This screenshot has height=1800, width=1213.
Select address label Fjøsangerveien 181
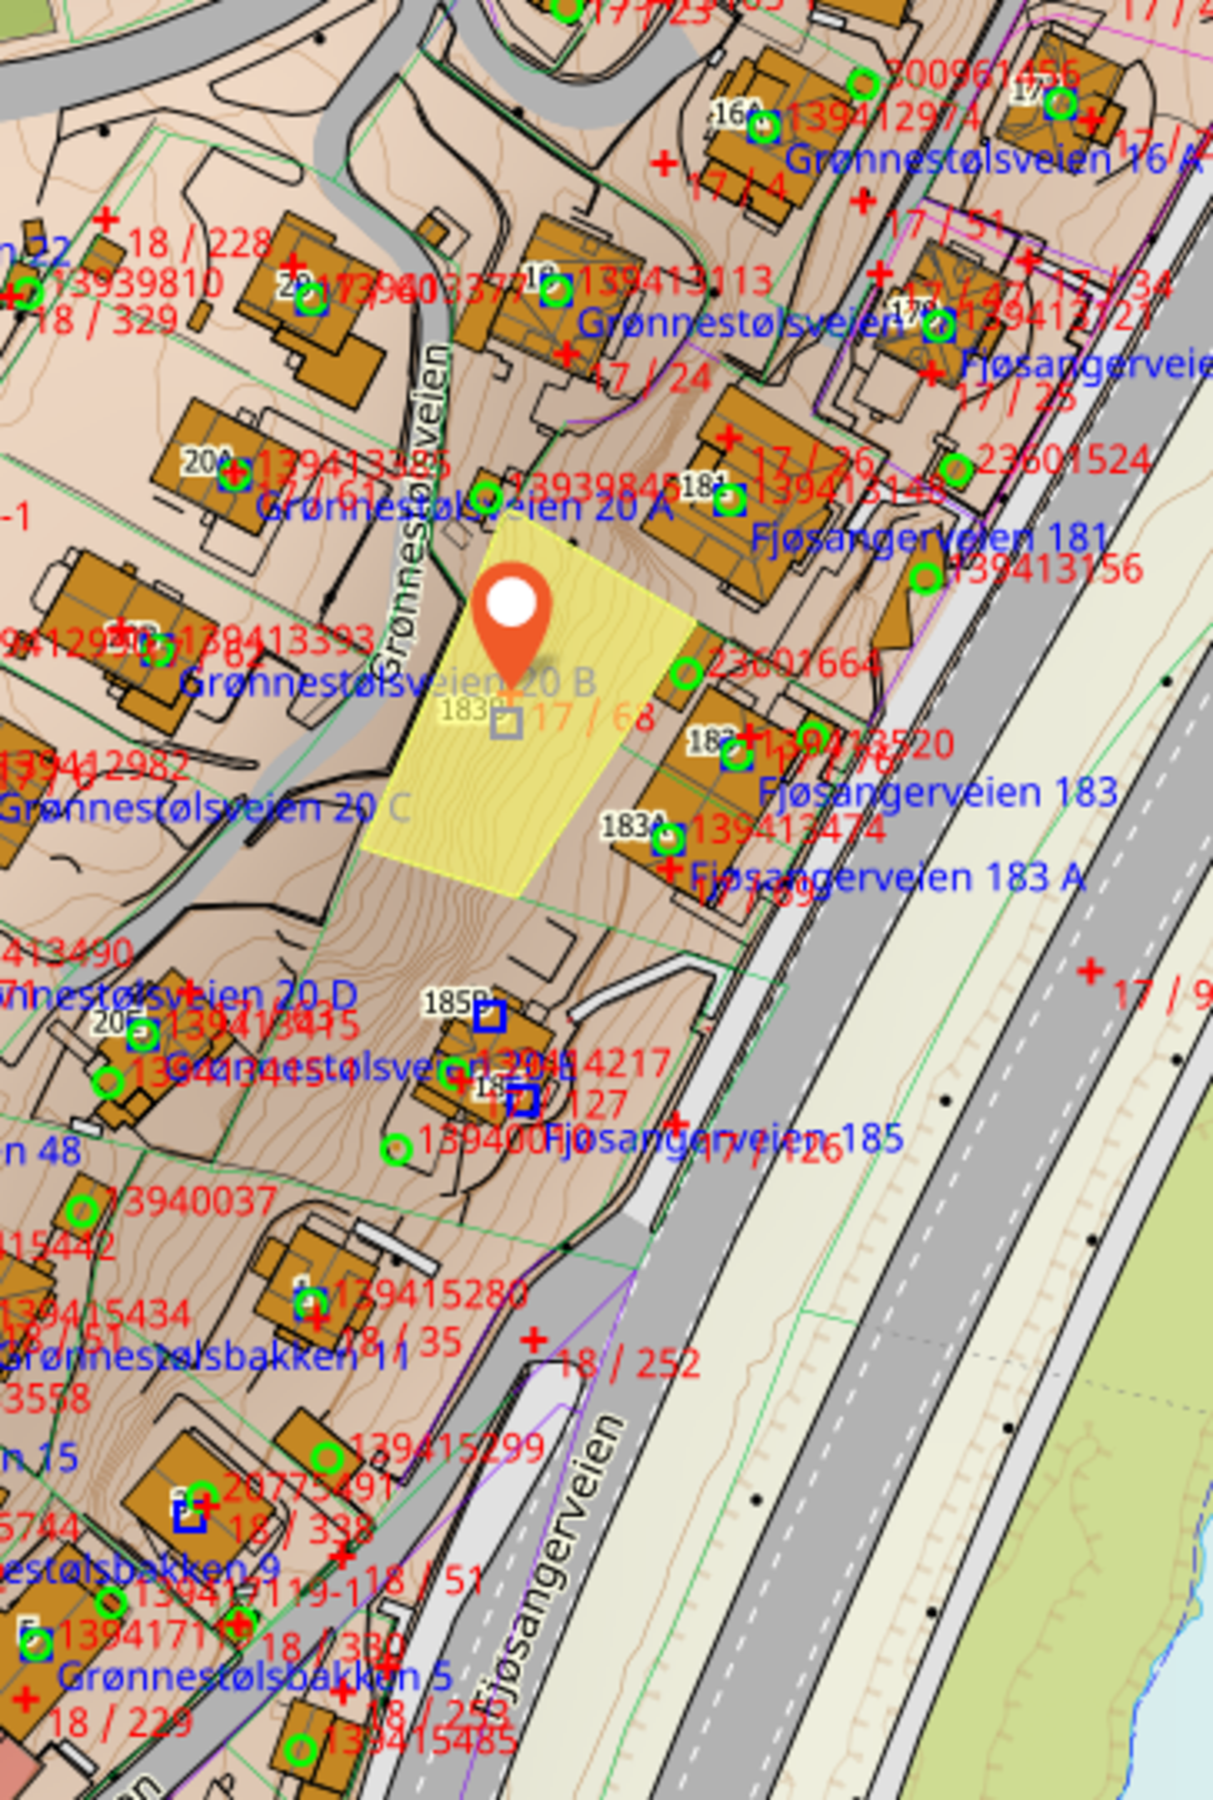[929, 537]
